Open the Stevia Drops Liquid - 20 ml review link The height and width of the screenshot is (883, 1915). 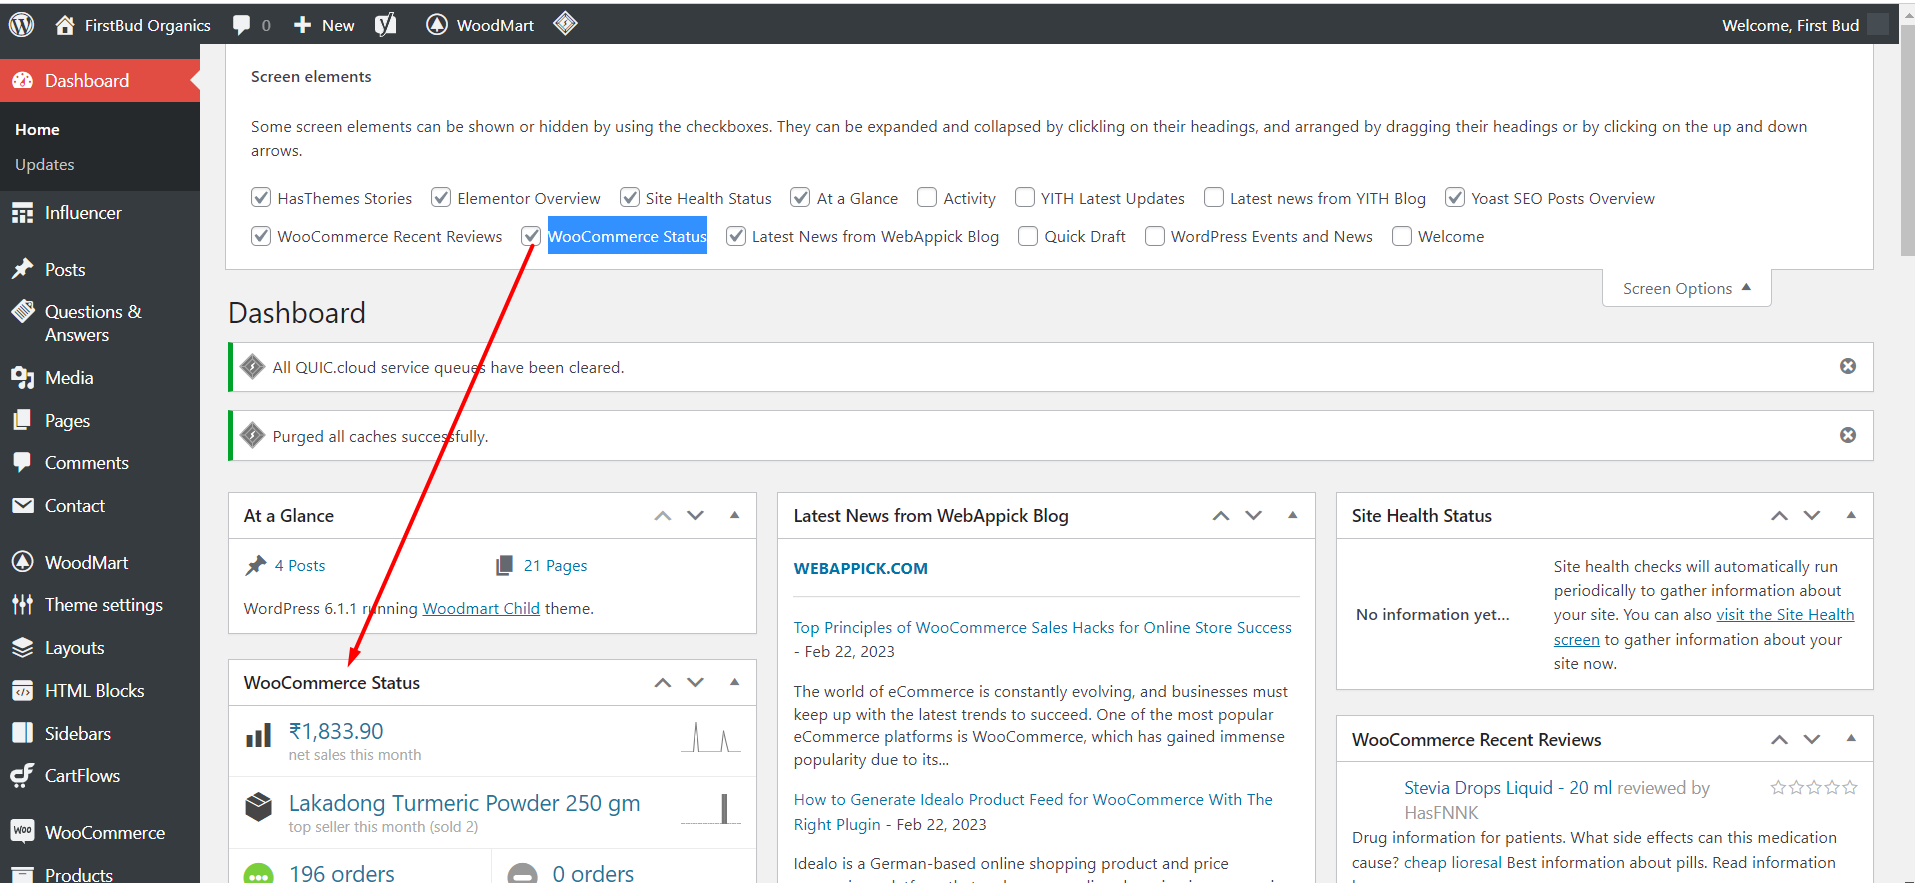(x=1508, y=788)
